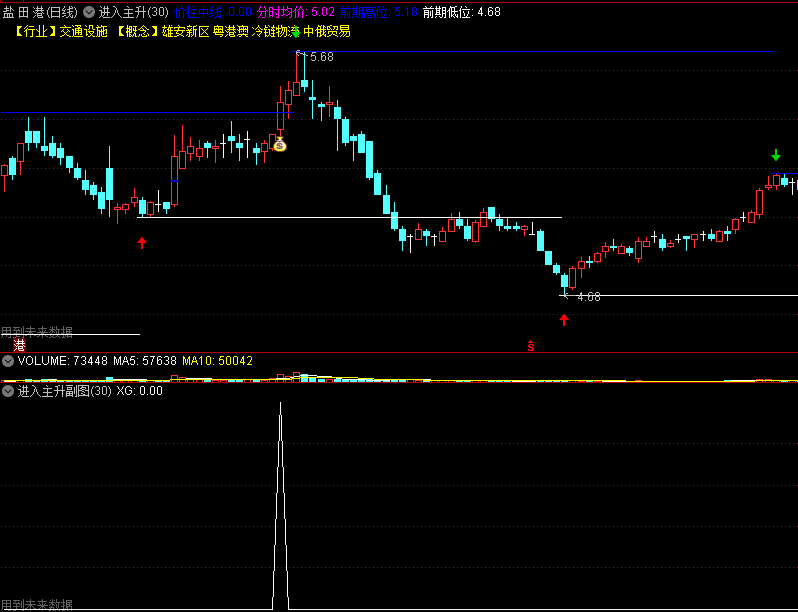
Task: Click the green down arrow near the 5.68 high
Action: coord(296,32)
